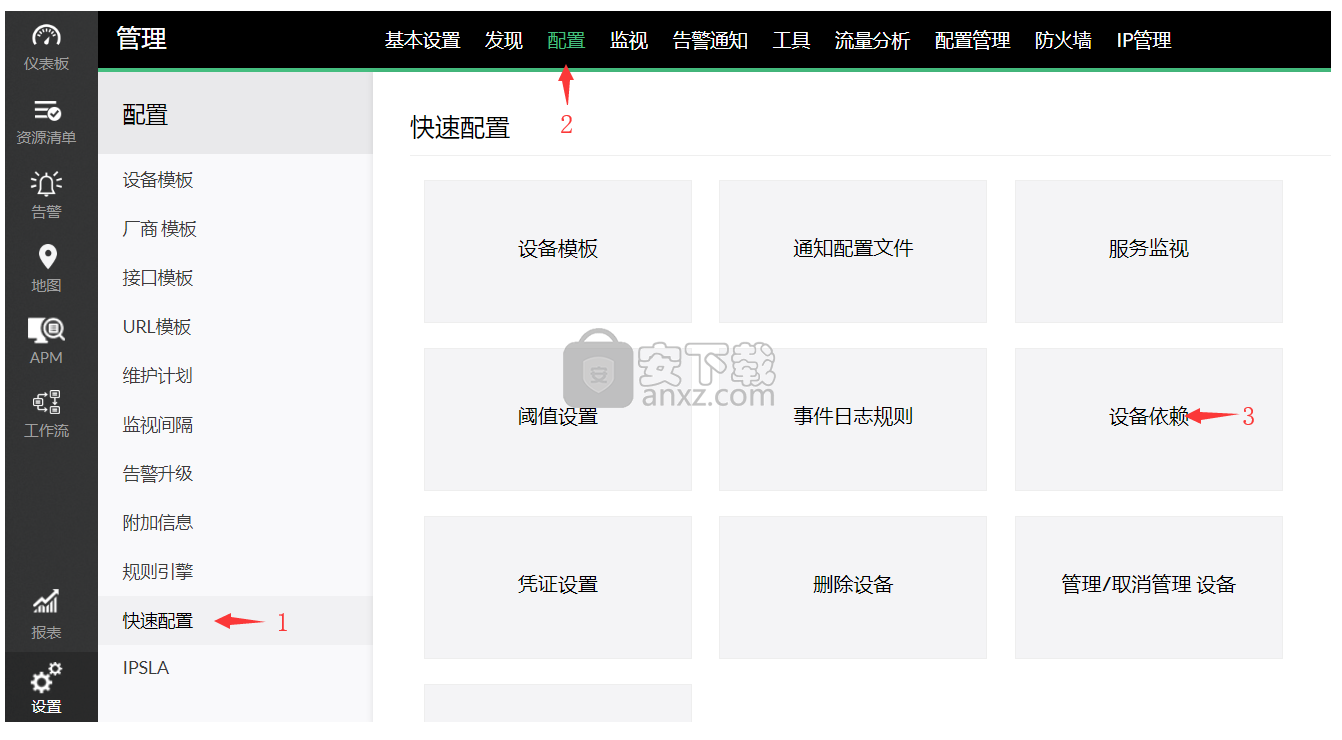Open the 设备依赖 card
Viewport: 1342px width, 740px height.
tap(1149, 419)
